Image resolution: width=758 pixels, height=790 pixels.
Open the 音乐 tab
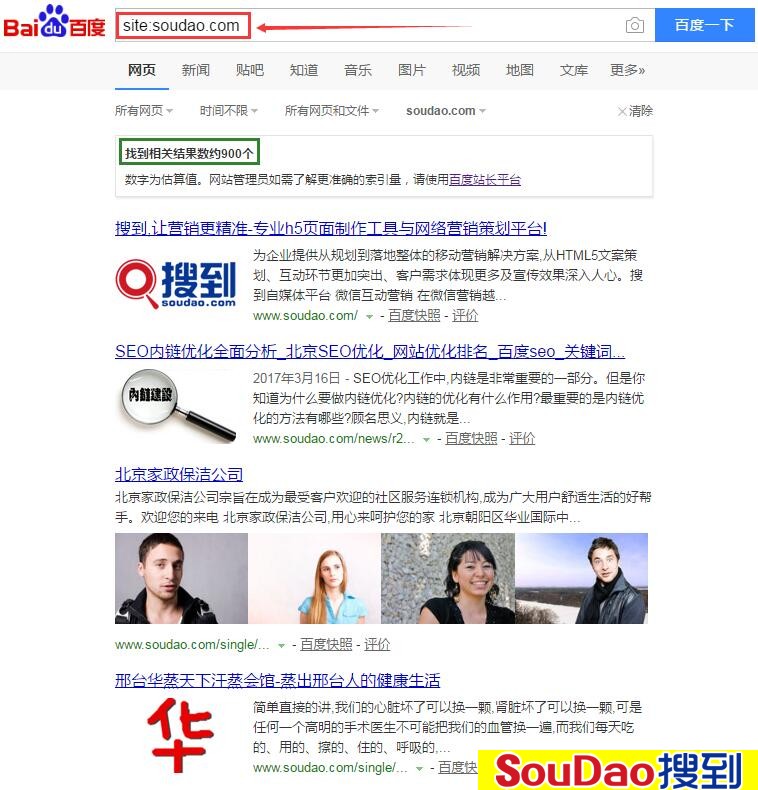tap(358, 70)
